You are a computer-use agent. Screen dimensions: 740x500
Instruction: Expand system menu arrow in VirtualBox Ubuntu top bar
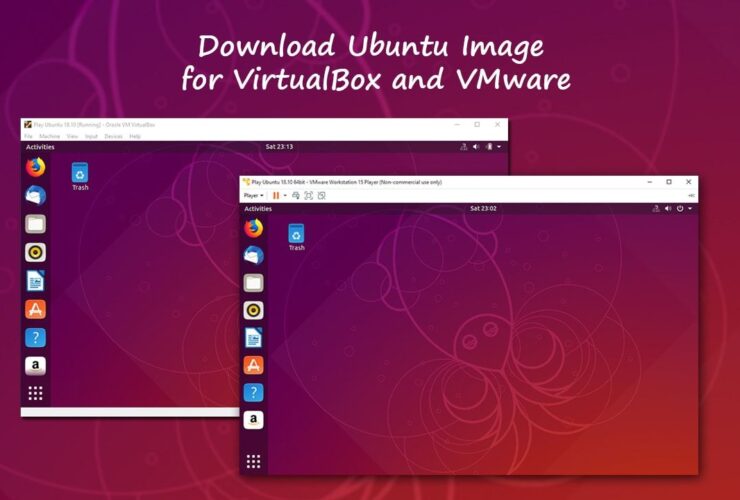tap(499, 147)
